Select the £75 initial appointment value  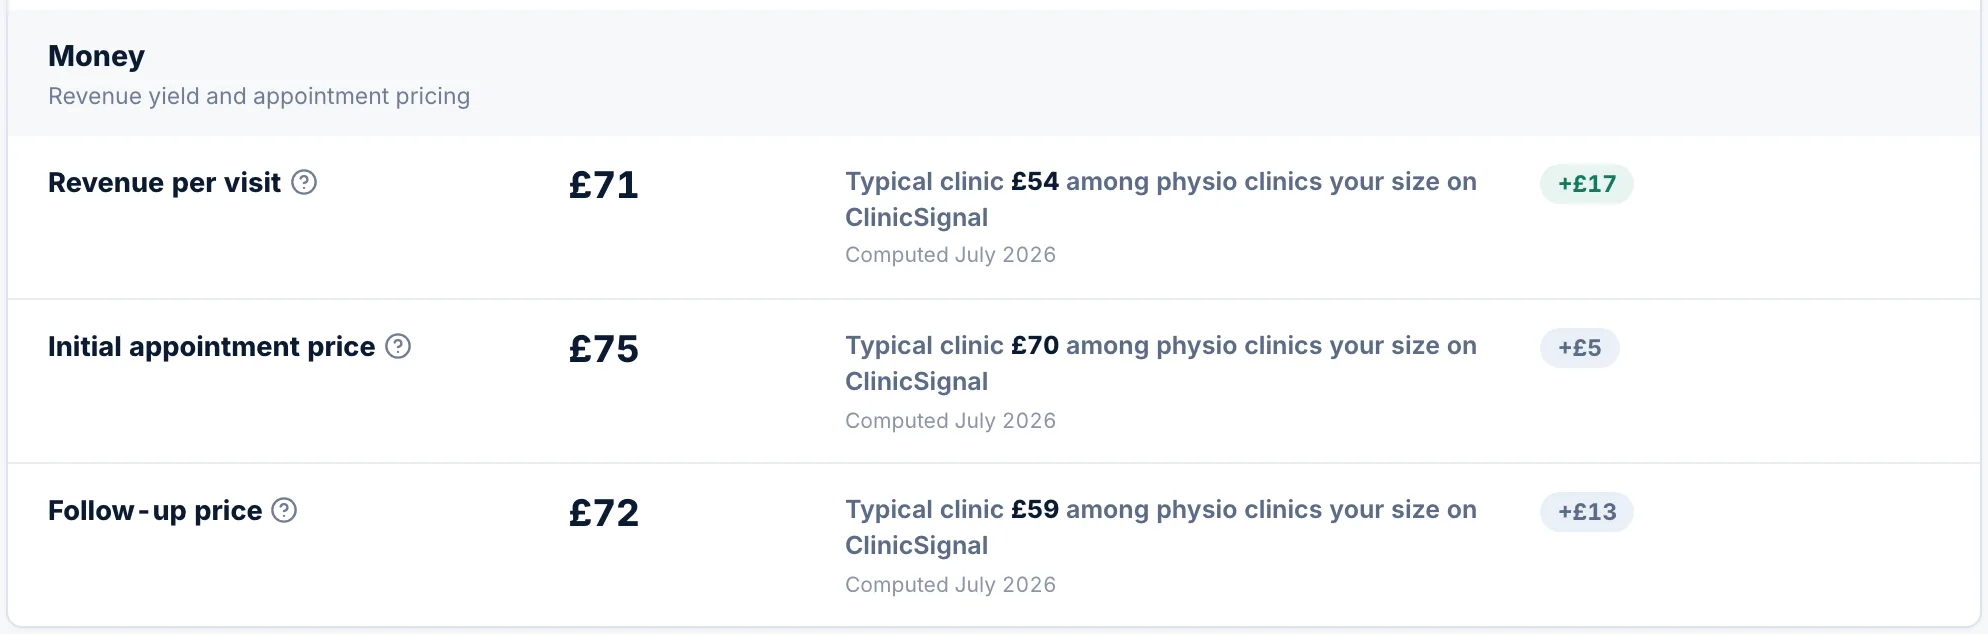(x=603, y=349)
